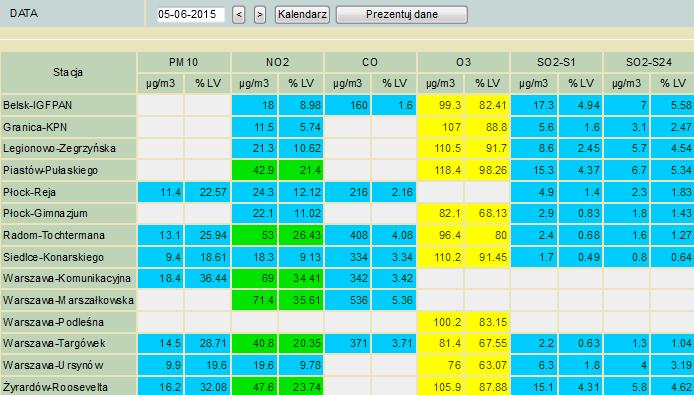Select the Belsk-IGFPAN station row

(347, 105)
